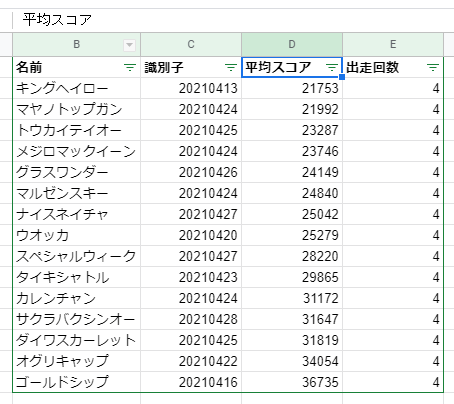Select the 名前 header cell

(x=77, y=67)
